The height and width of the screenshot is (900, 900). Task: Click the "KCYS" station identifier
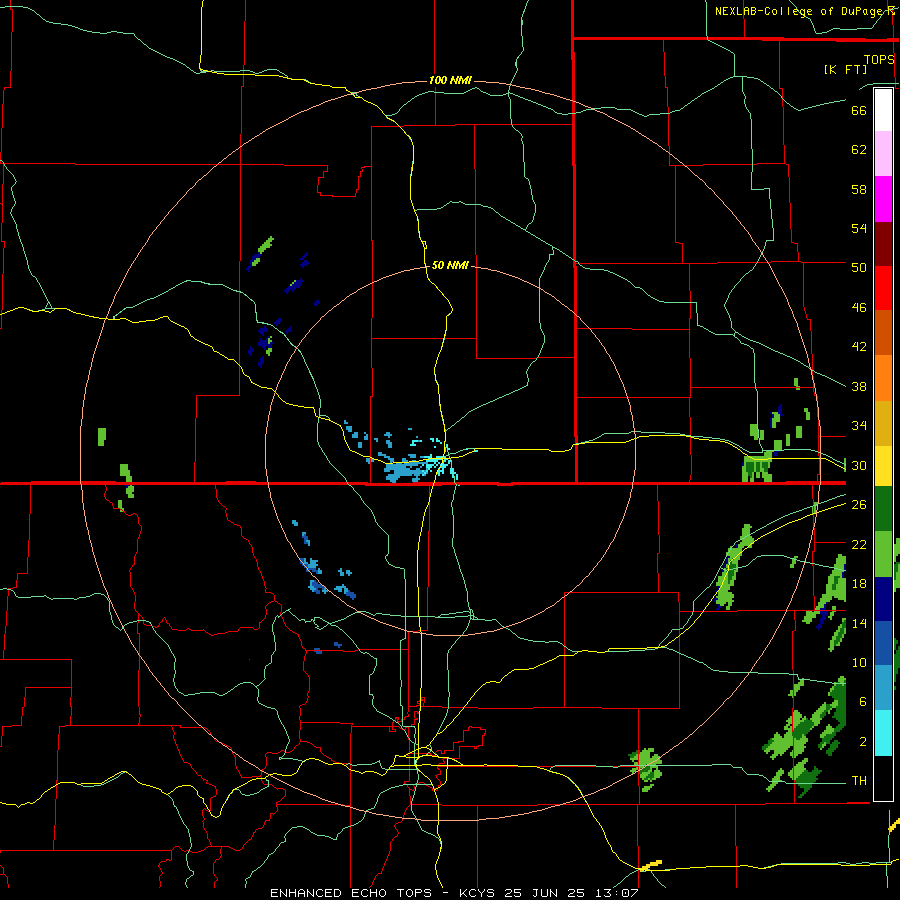coord(479,893)
